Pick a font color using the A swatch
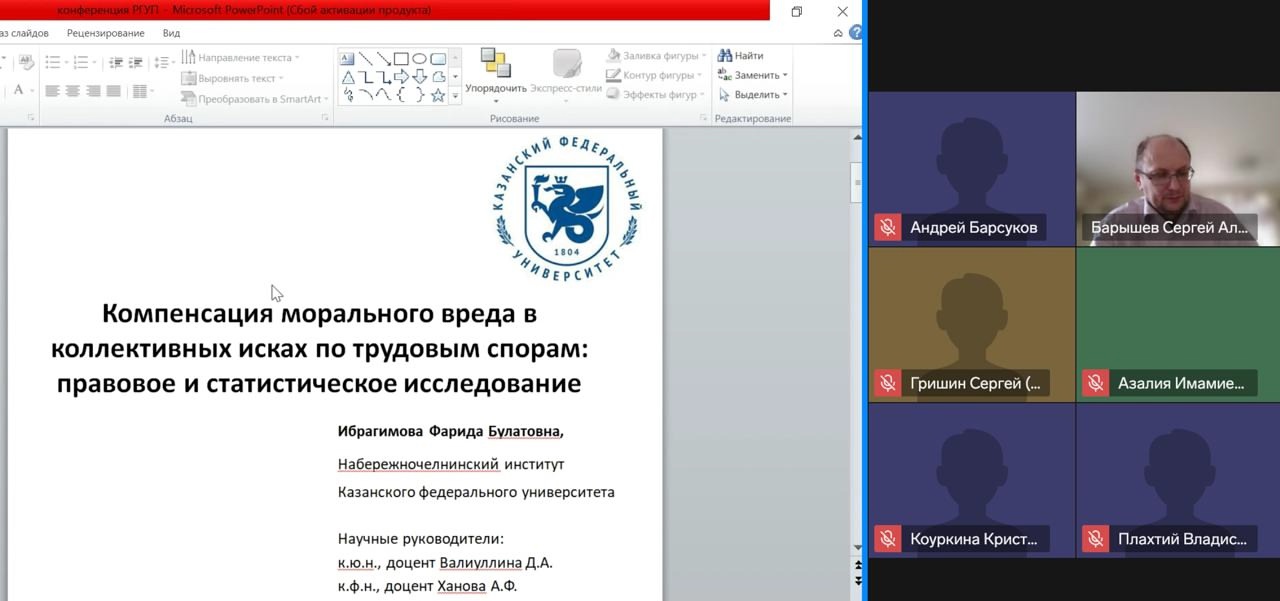The height and width of the screenshot is (601, 1280). click(18, 90)
